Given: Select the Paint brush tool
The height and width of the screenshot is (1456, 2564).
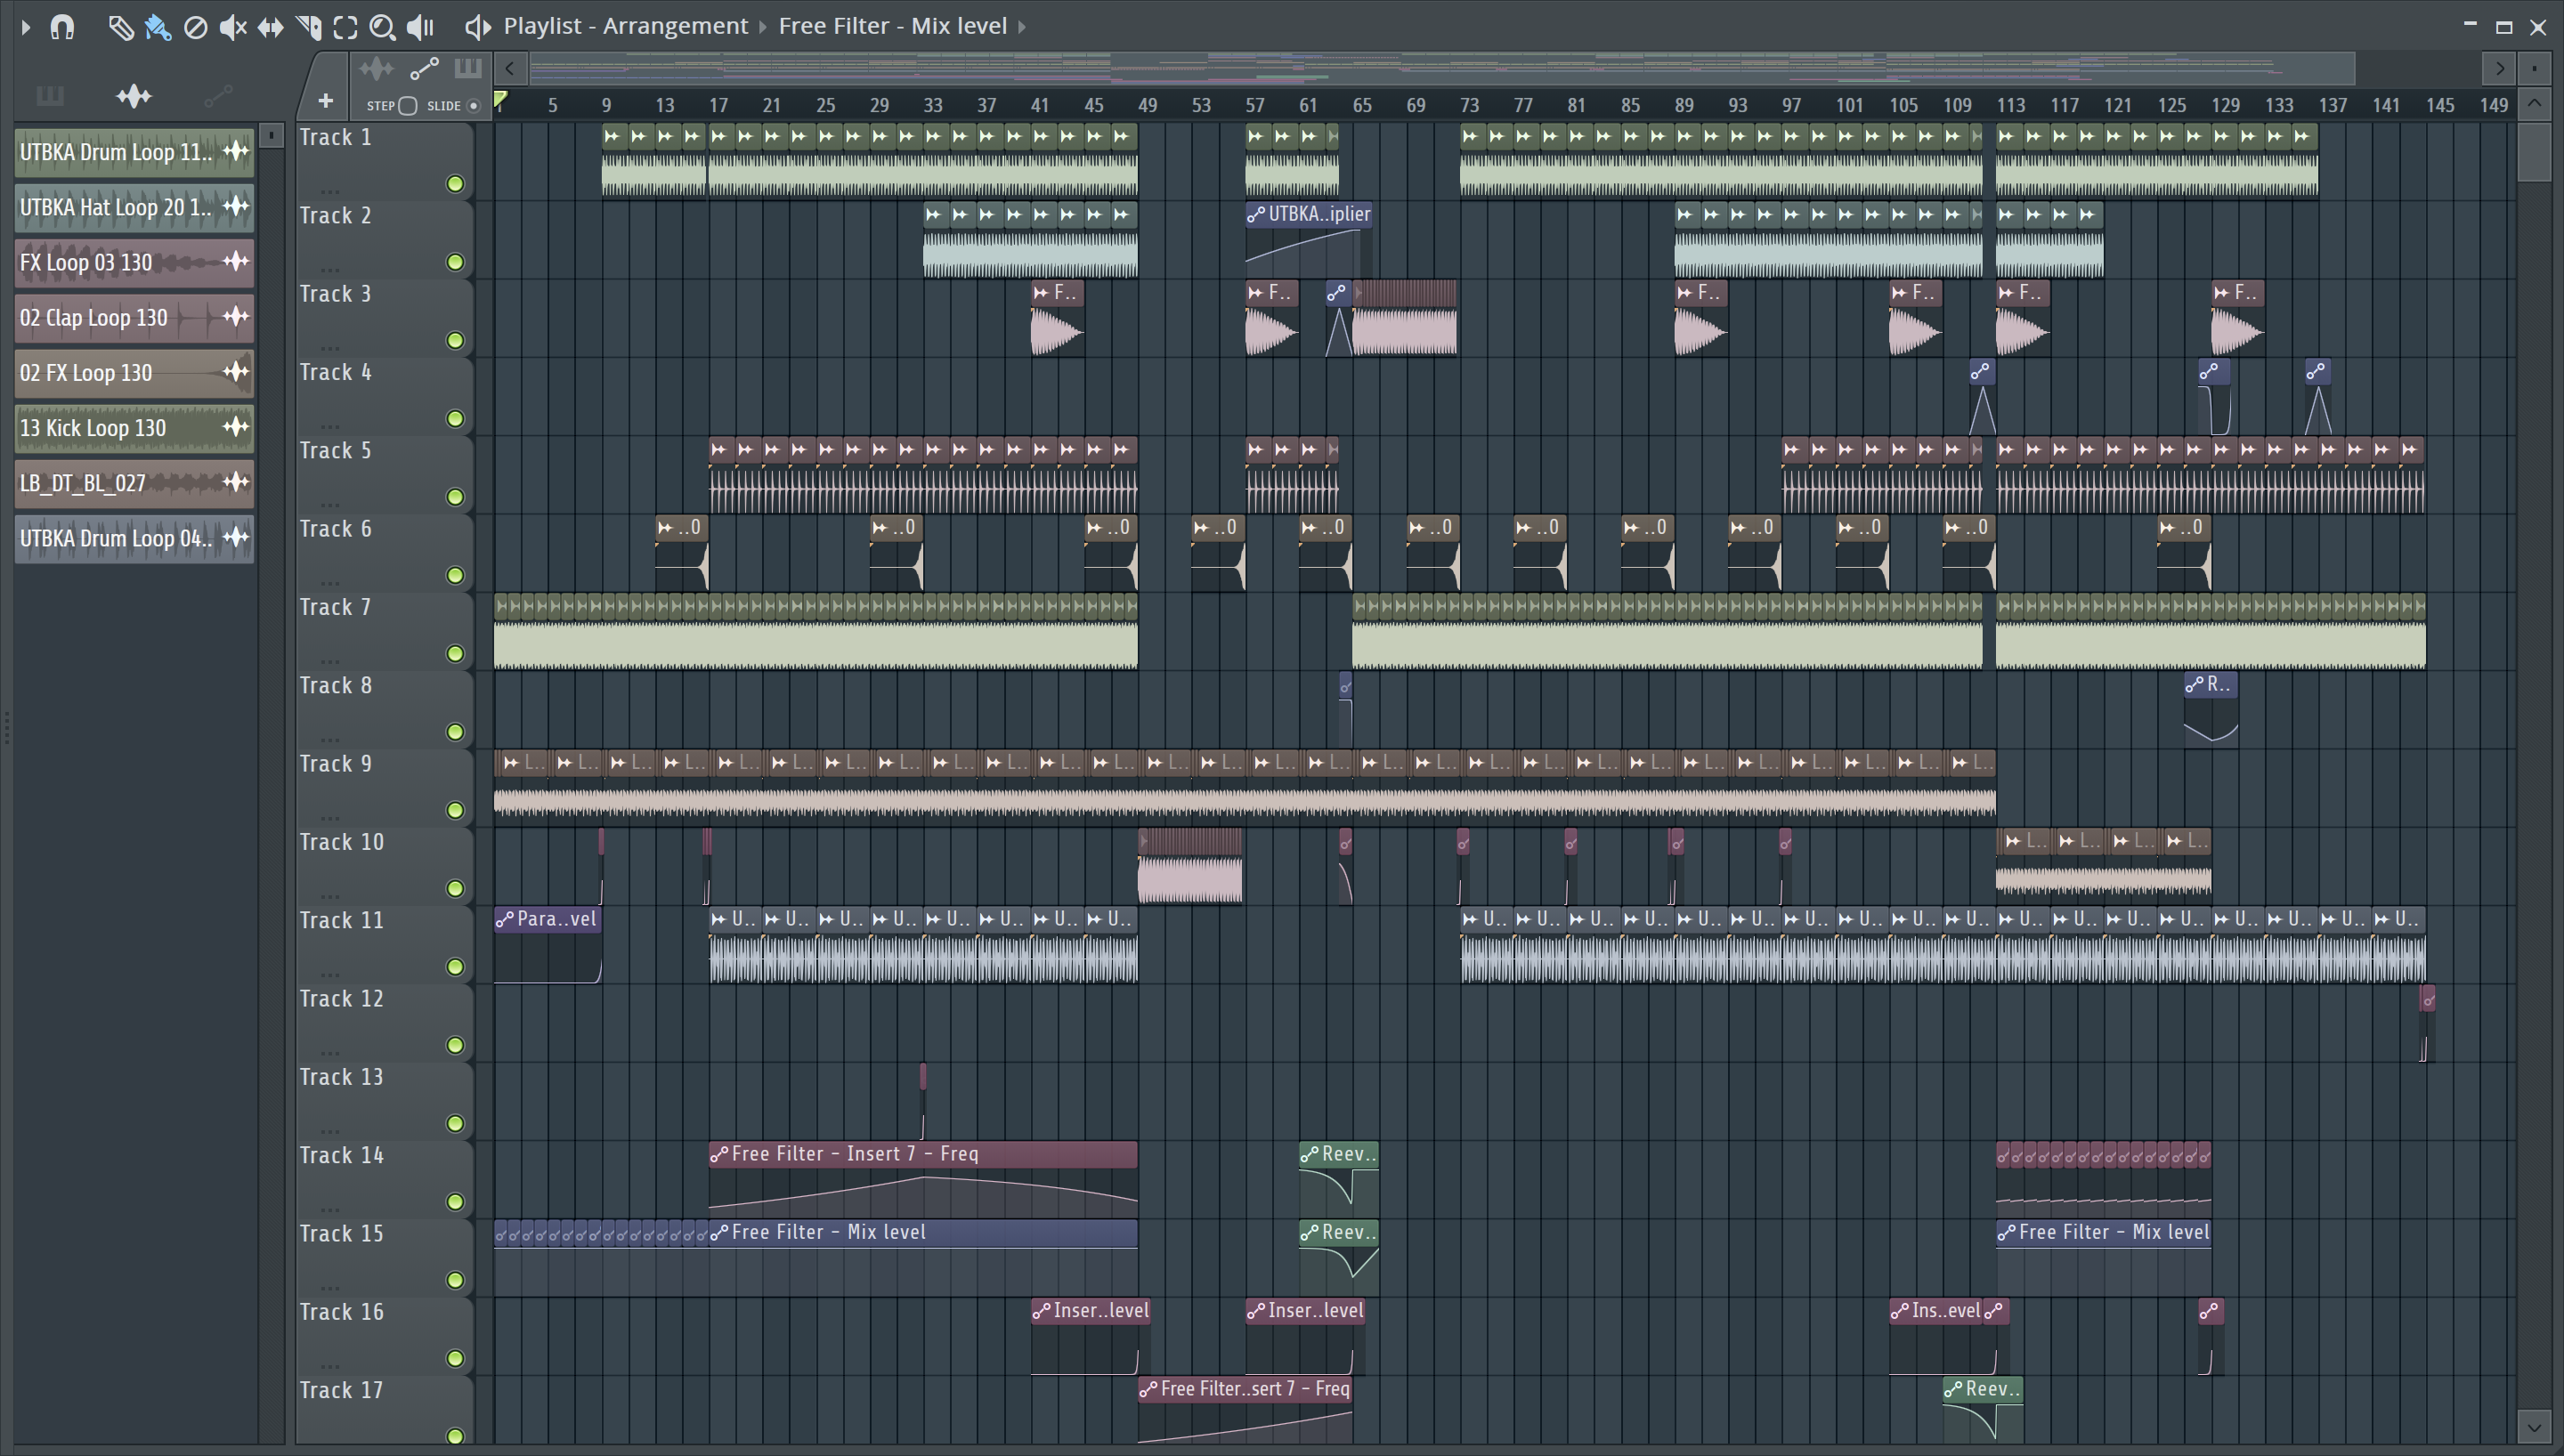Looking at the screenshot, I should [x=158, y=27].
